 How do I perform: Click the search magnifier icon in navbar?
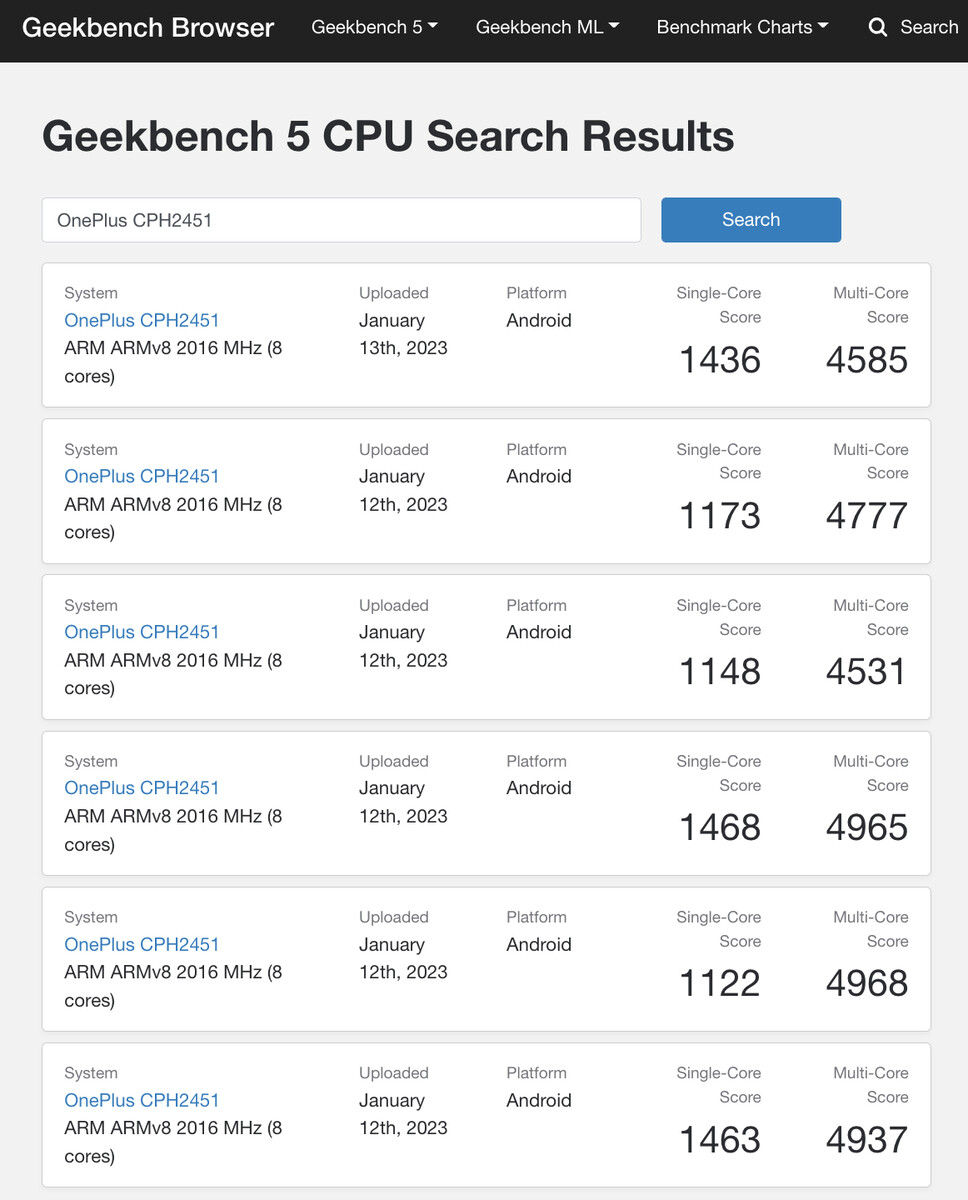(x=878, y=28)
